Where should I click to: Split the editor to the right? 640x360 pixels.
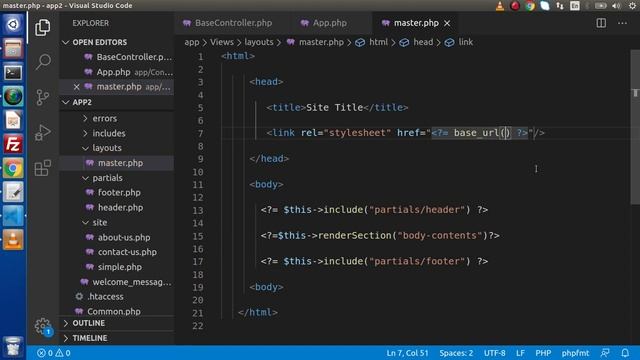pos(601,23)
